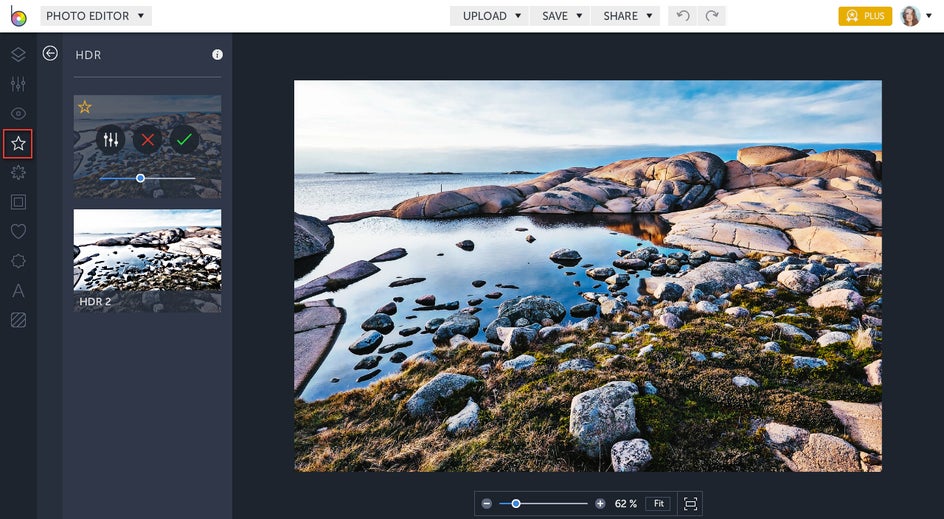Expand the Photo Editor dropdown
944x519 pixels.
point(96,16)
